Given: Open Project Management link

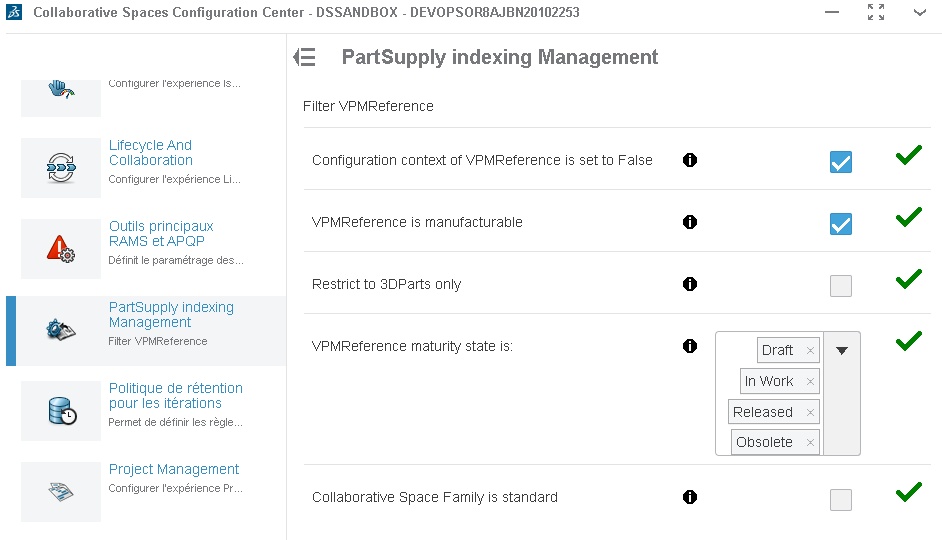Looking at the screenshot, I should (174, 469).
